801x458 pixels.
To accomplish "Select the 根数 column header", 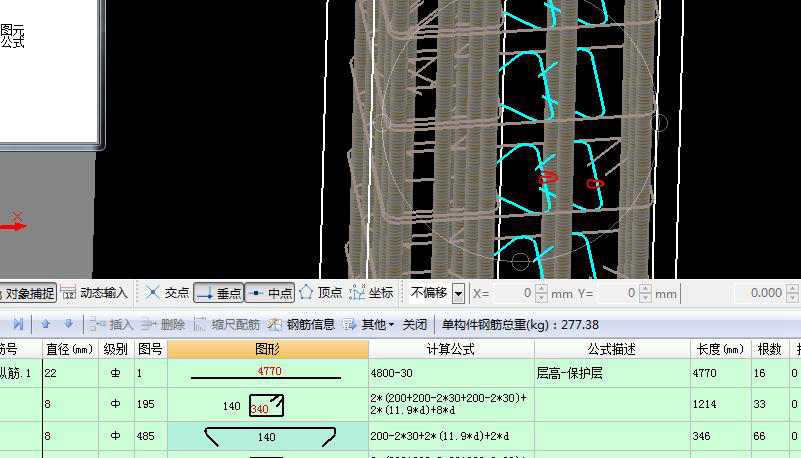I will pos(770,349).
